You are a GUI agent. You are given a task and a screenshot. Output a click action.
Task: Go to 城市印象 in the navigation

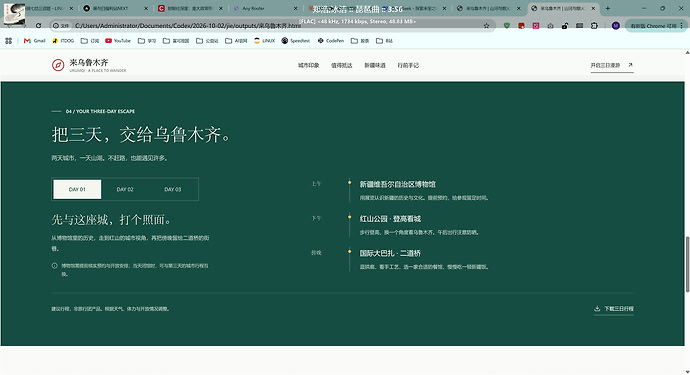click(308, 65)
